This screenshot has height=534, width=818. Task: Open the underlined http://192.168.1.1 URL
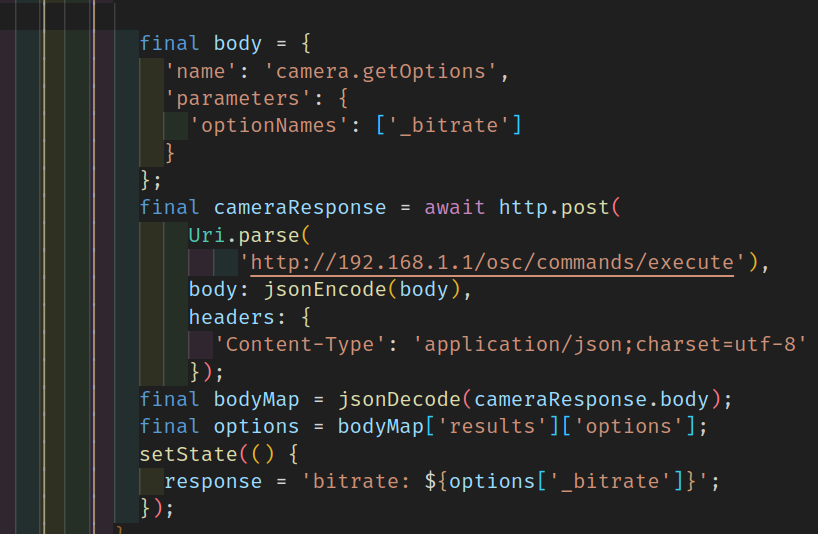point(492,262)
